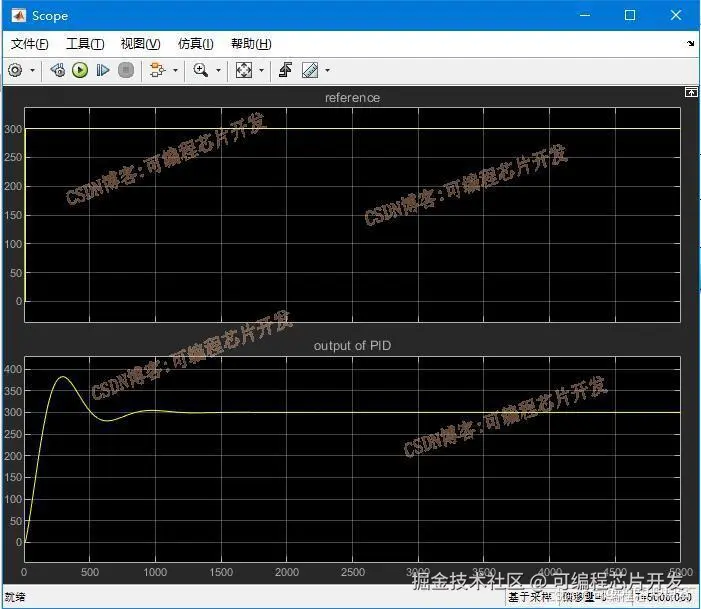Click the 基于采样 status bar entry
This screenshot has width=701, height=609.
[530, 596]
